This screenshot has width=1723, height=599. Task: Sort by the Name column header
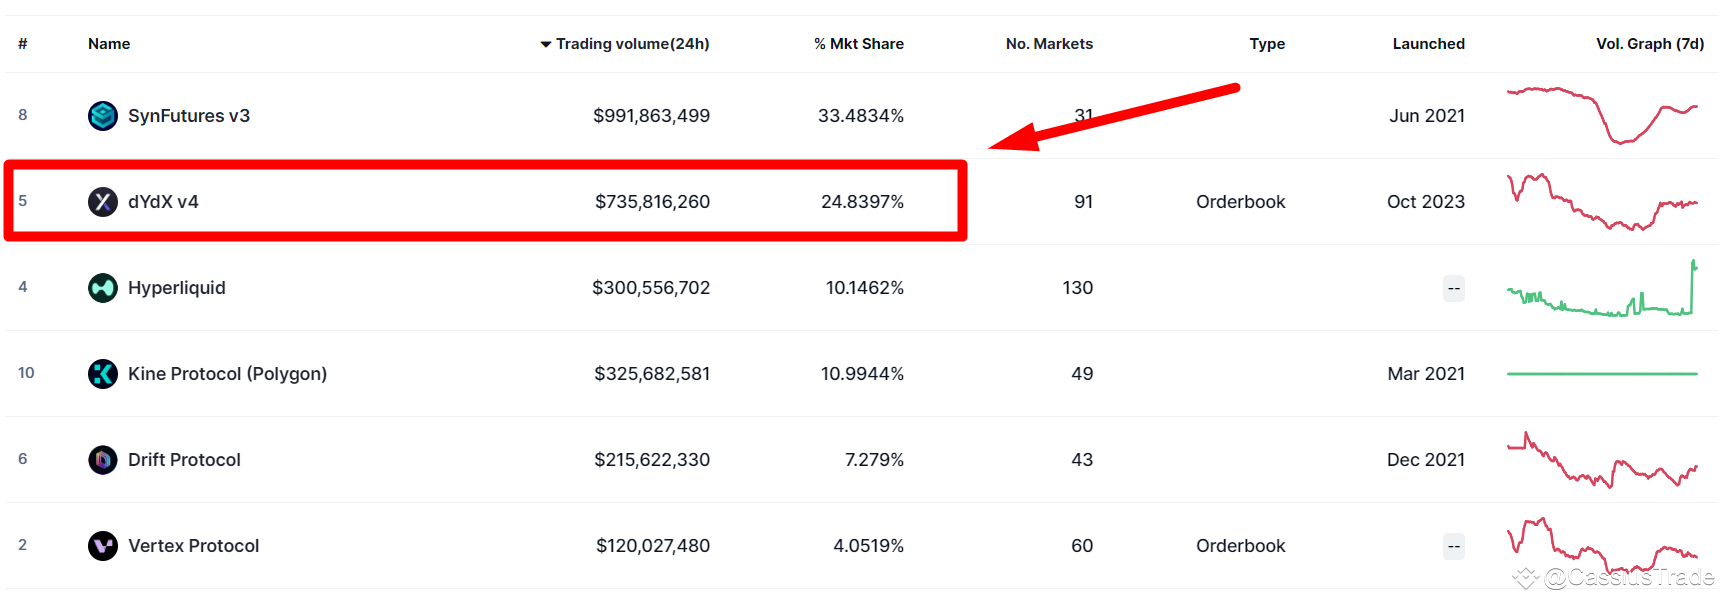pos(109,44)
